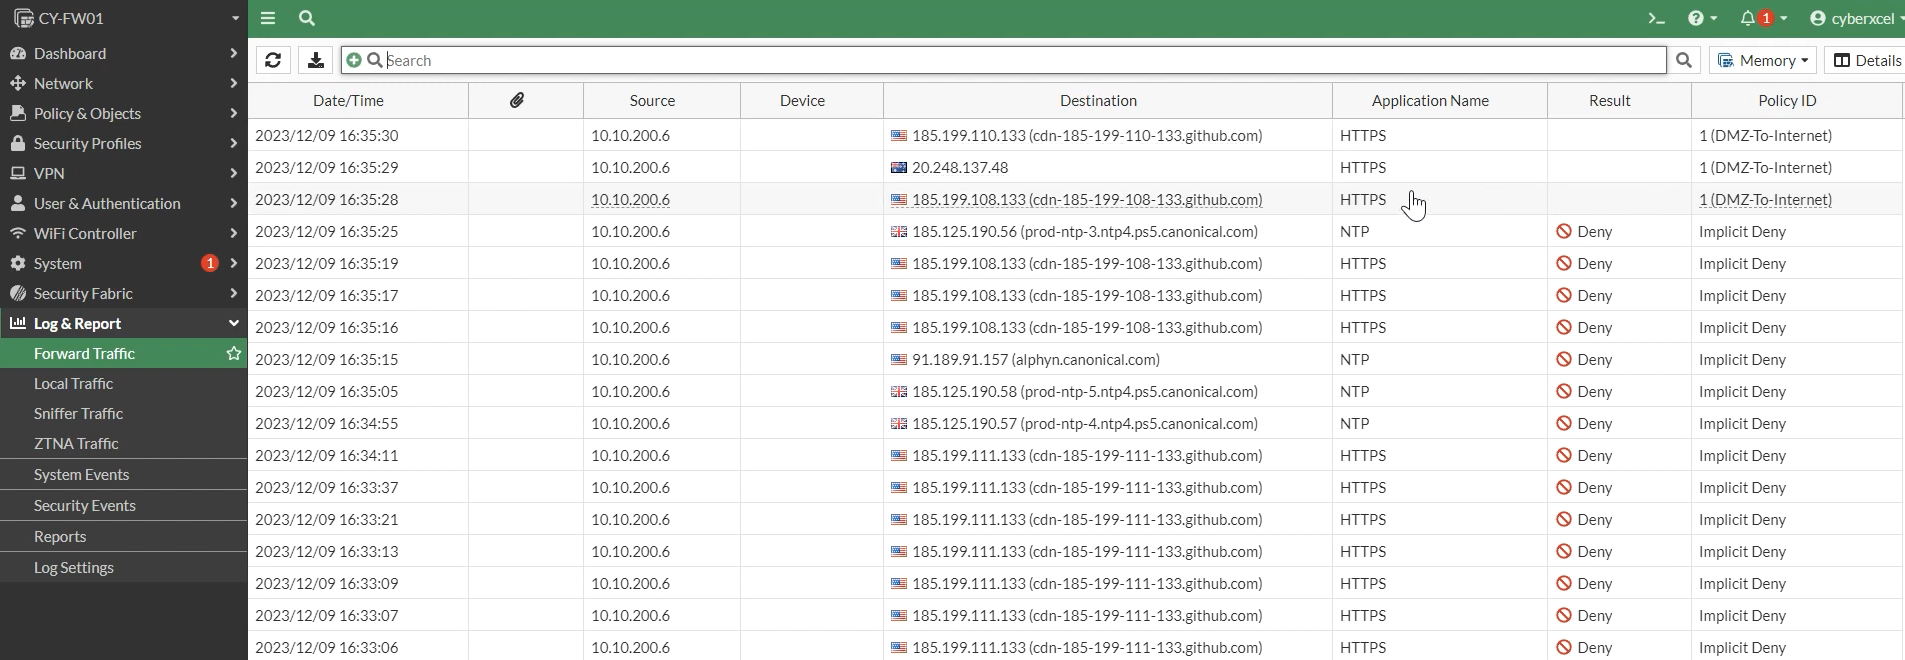Open the CLI console icon
This screenshot has height=660, width=1905.
click(x=1657, y=18)
